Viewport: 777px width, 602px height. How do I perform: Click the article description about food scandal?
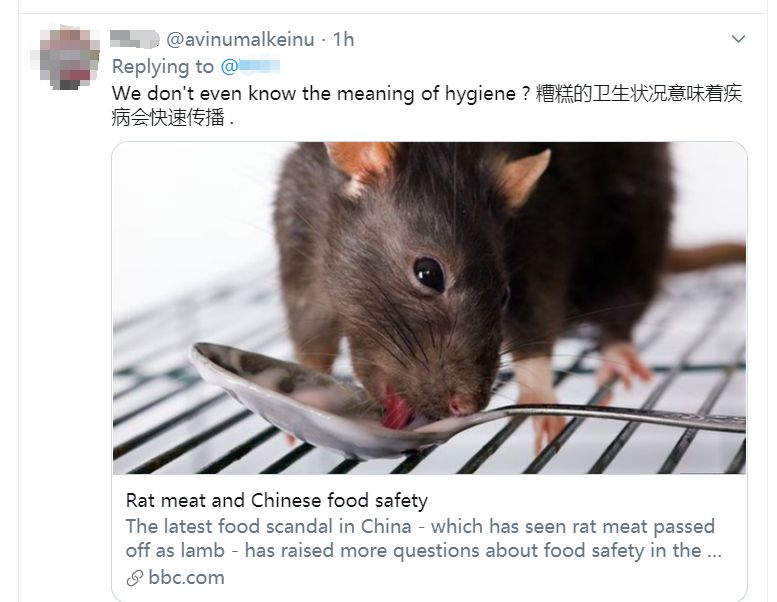[x=423, y=538]
